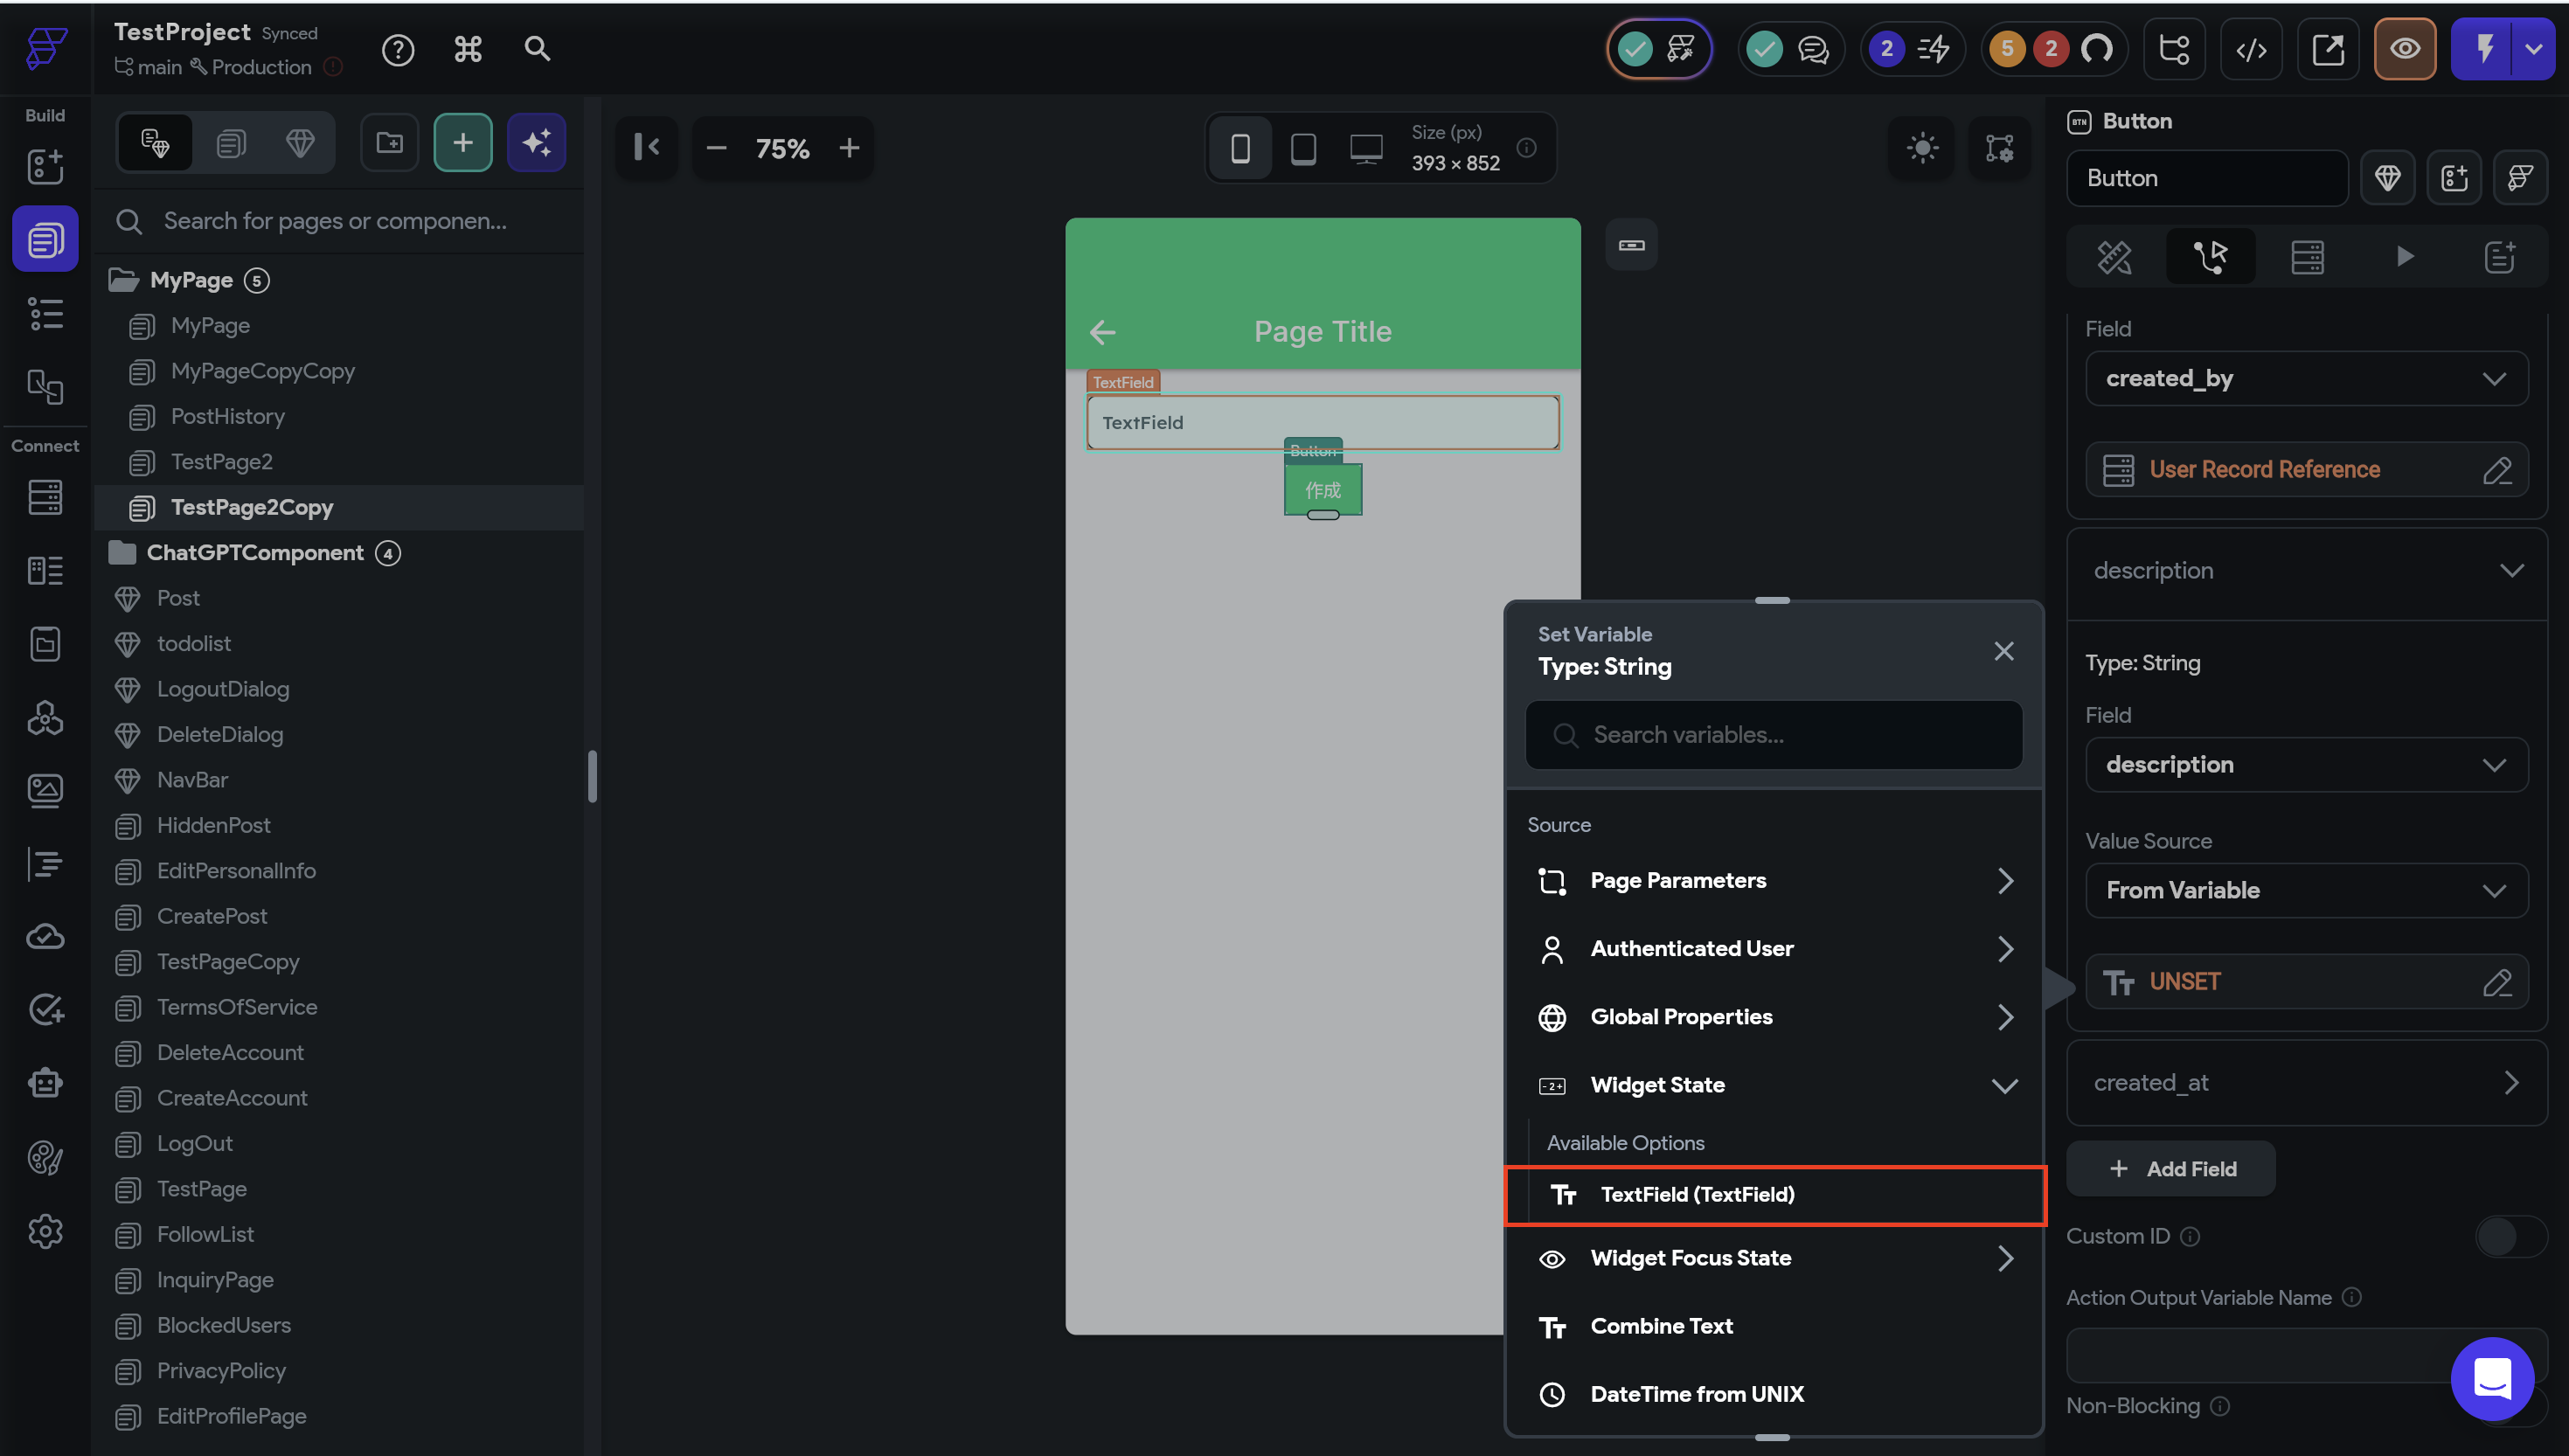
Task: Open the TestPage2 page in tree
Action: (x=221, y=462)
